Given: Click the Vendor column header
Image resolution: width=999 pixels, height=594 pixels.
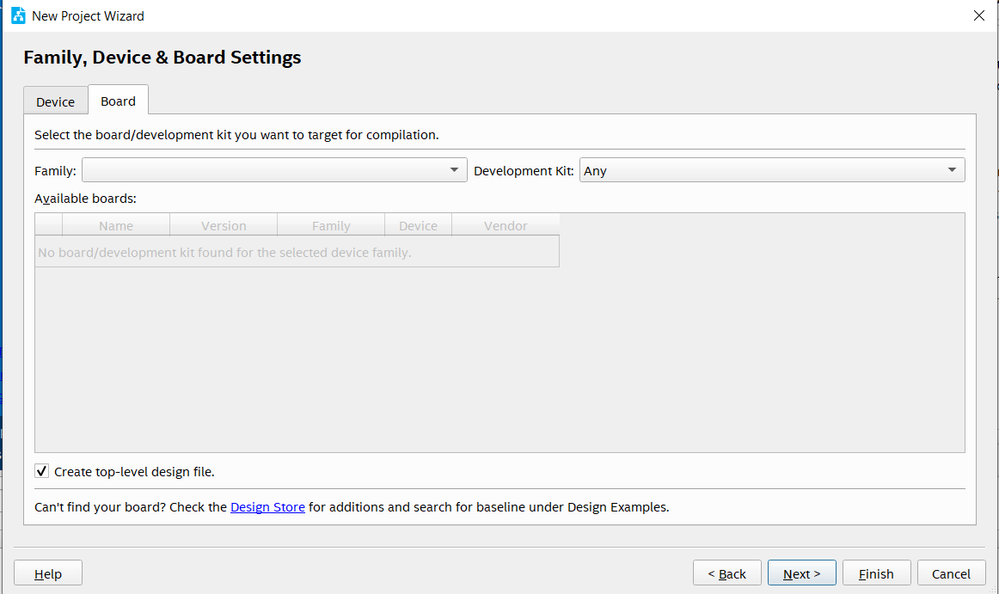Looking at the screenshot, I should click(x=505, y=226).
